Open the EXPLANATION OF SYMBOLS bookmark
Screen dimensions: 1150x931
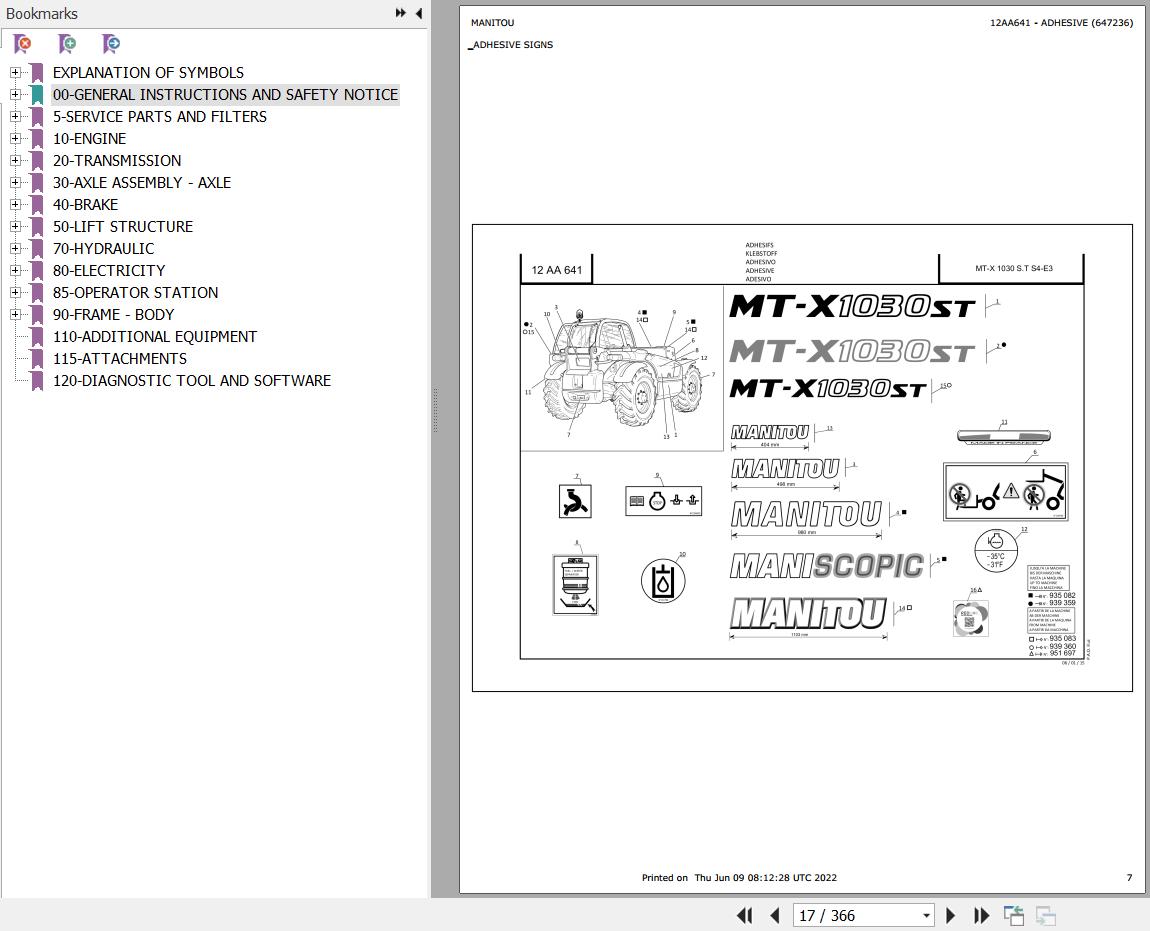[148, 73]
